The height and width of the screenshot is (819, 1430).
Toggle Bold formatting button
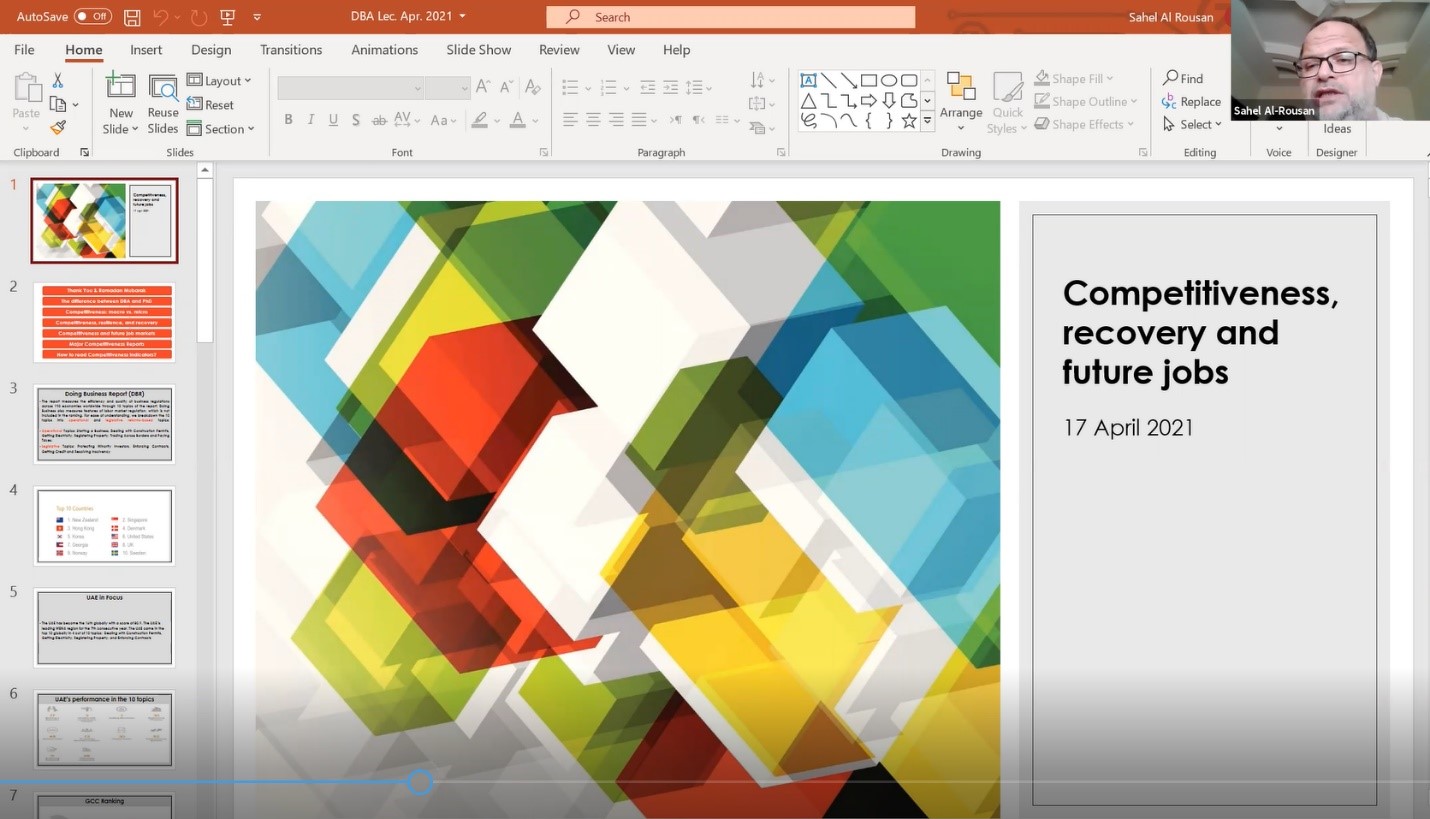[x=288, y=120]
